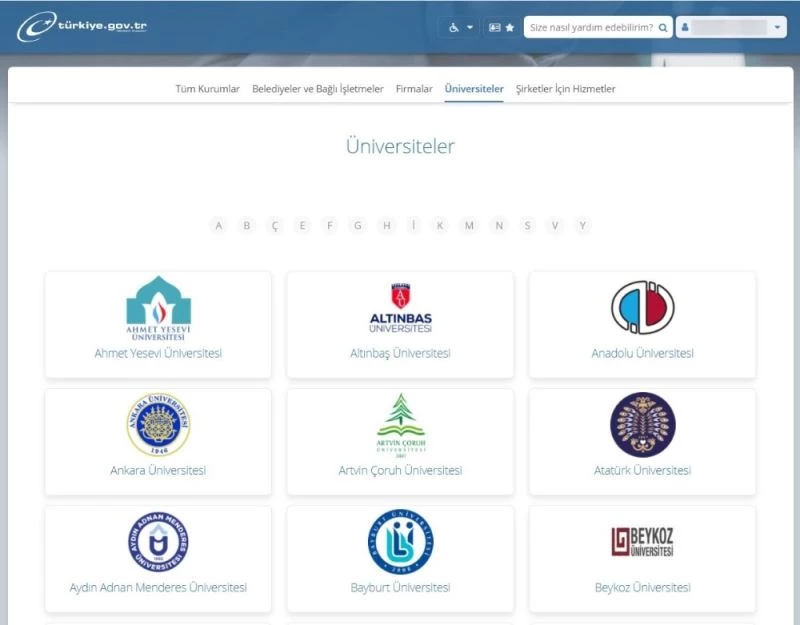Click the Altınbaş Üniversitesi logo
Screen dimensions: 800x625
pos(400,308)
